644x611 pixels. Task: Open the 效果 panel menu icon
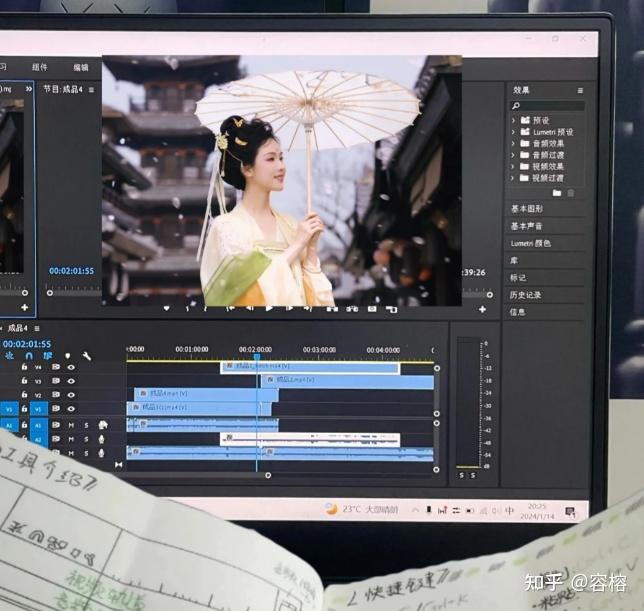click(580, 90)
